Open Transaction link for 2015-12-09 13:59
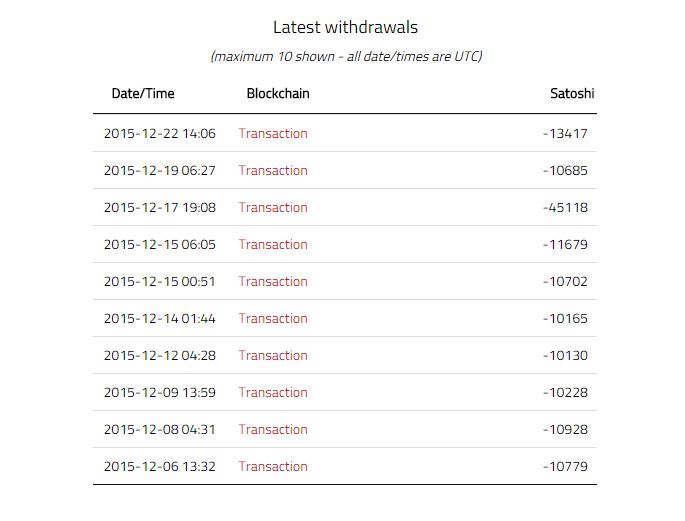Image resolution: width=685 pixels, height=521 pixels. [273, 393]
